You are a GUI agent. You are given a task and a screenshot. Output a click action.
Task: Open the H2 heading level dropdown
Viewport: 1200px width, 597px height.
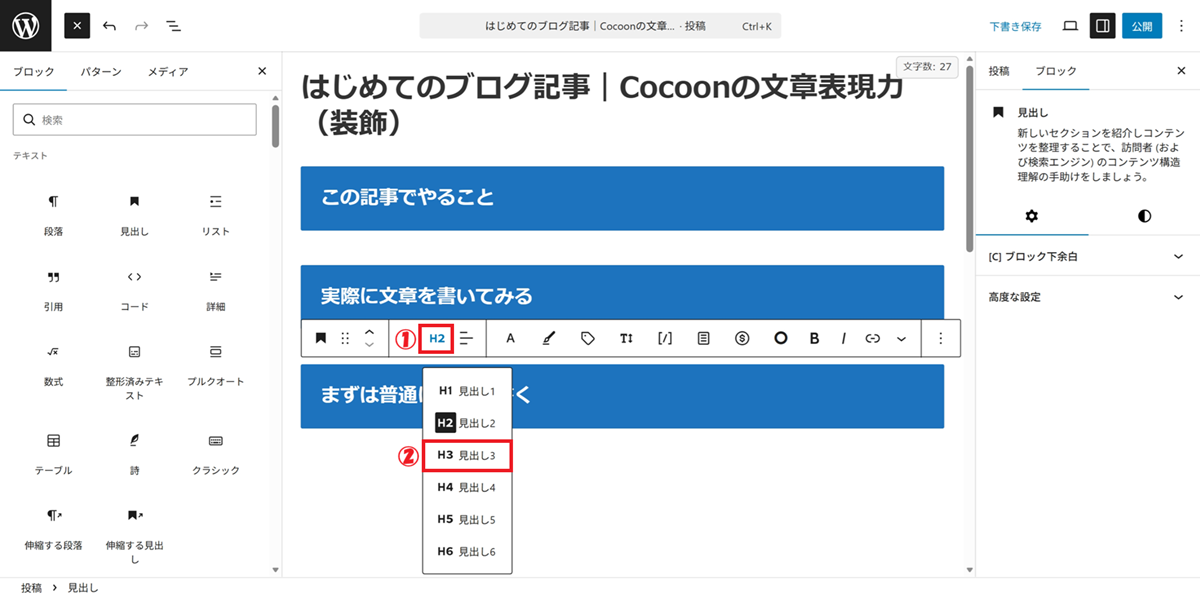tap(436, 338)
